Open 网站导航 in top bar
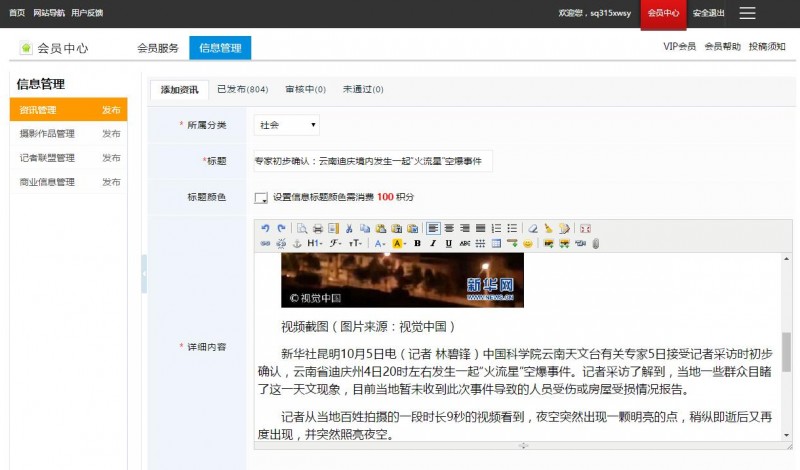This screenshot has height=470, width=800. [x=49, y=13]
